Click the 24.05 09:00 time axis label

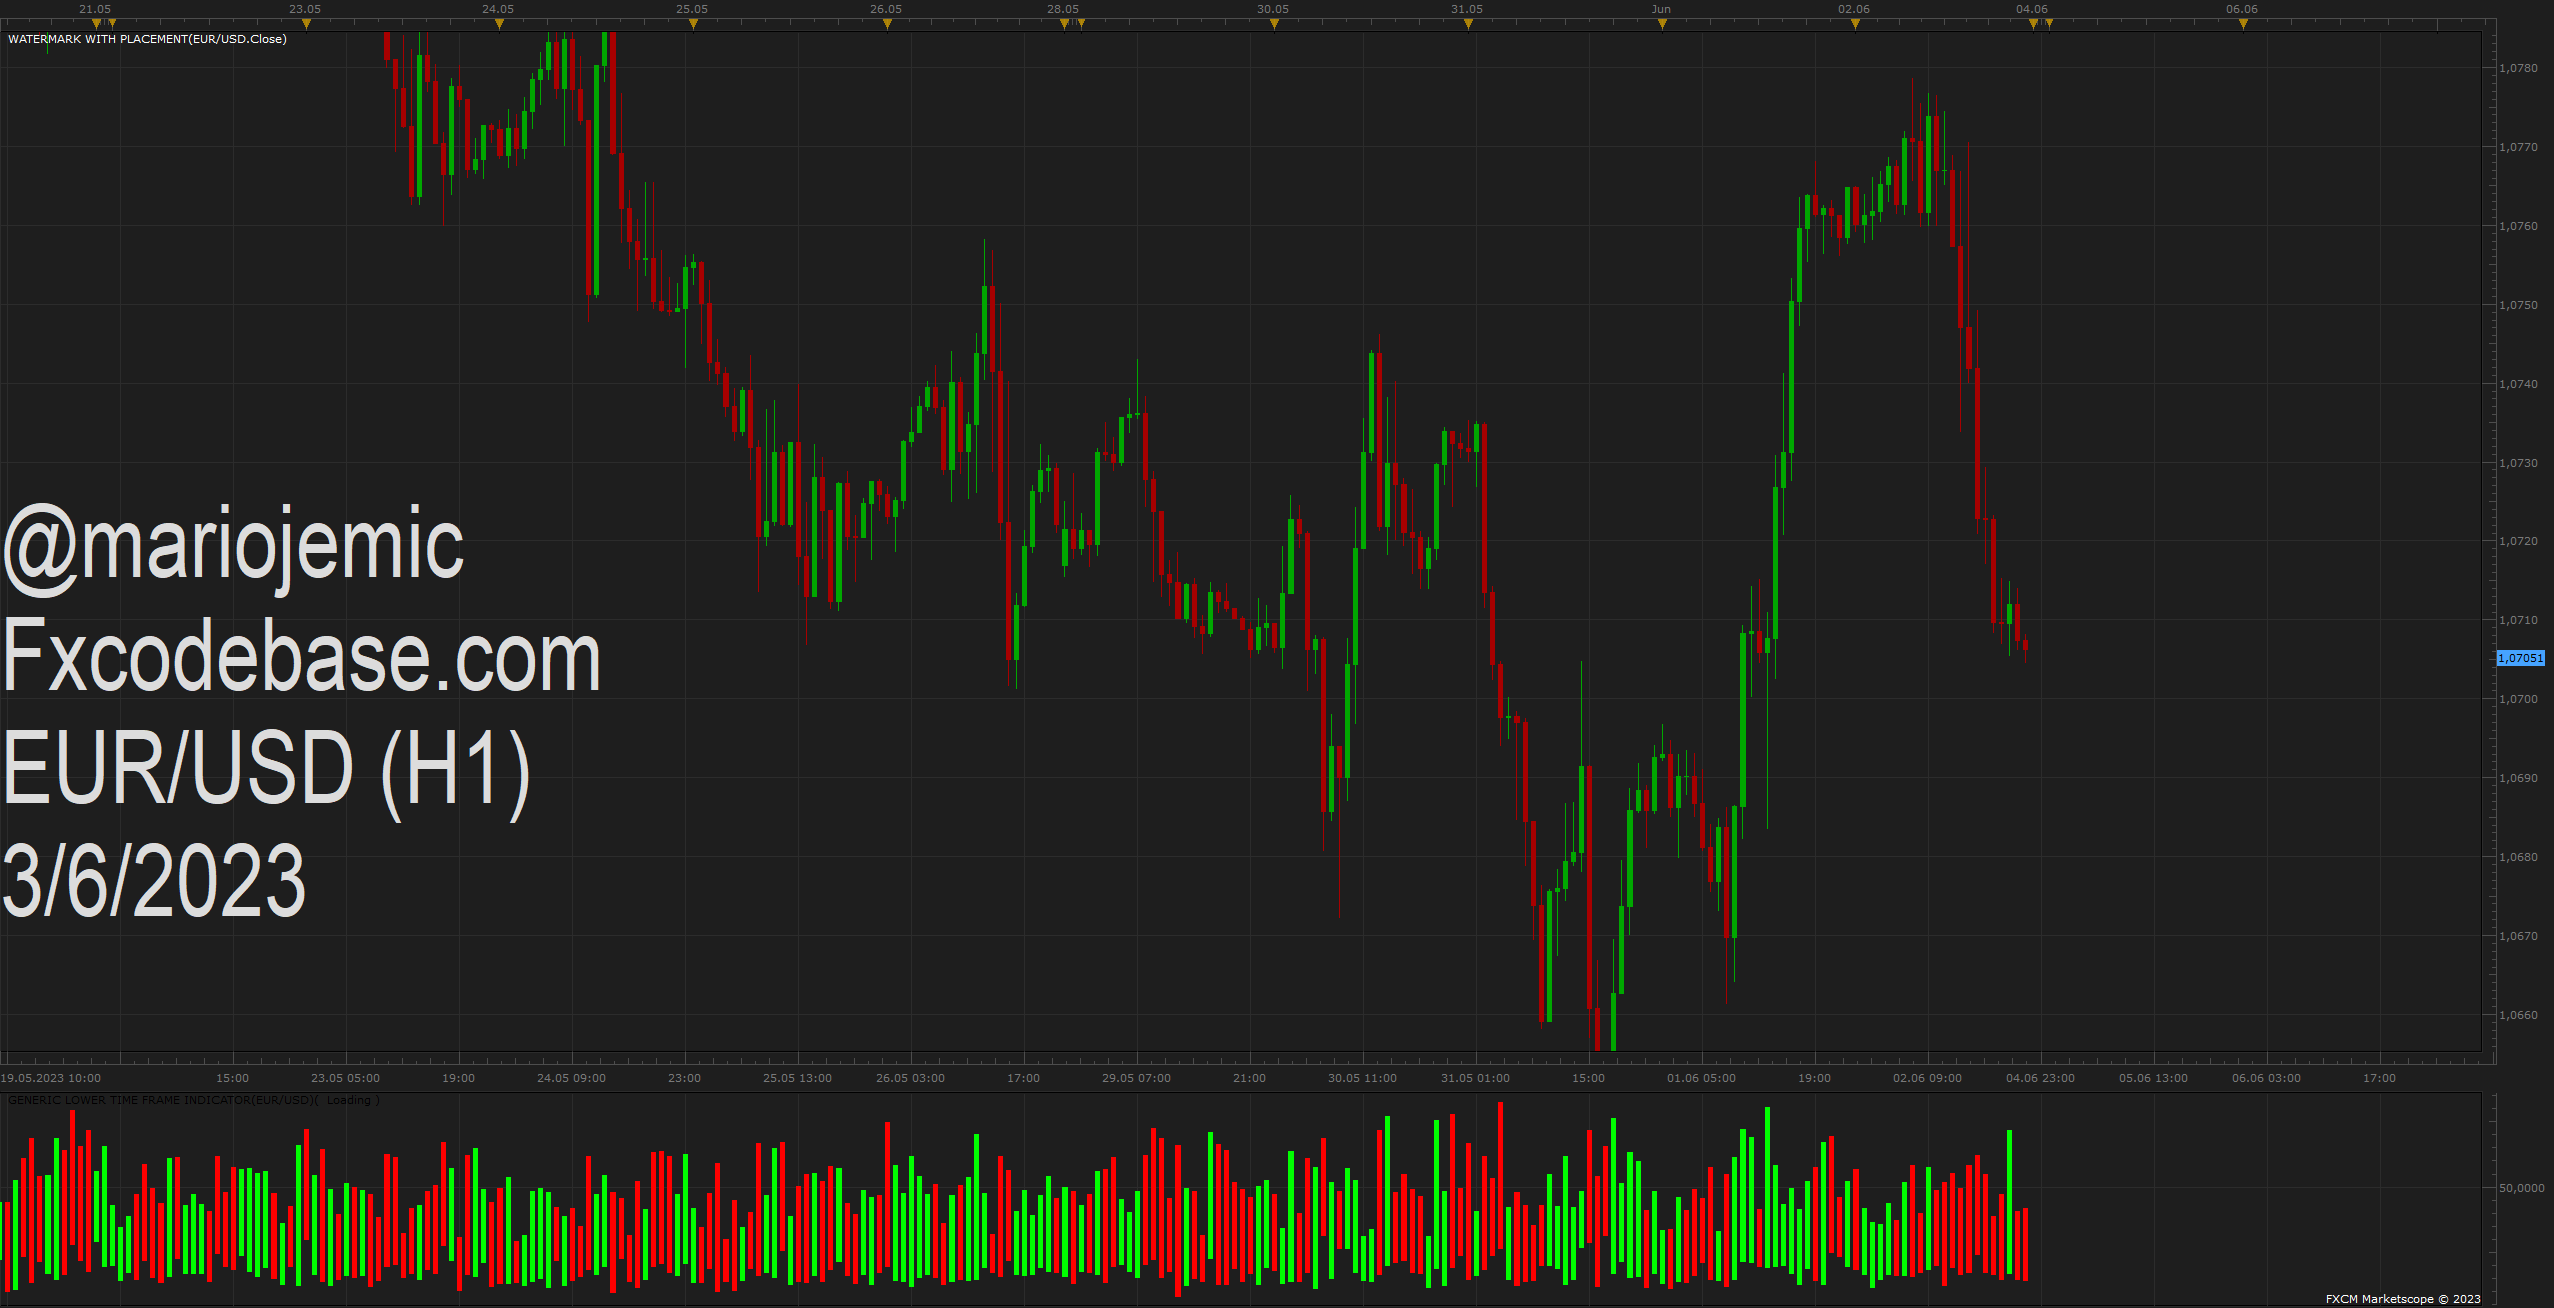[571, 1078]
